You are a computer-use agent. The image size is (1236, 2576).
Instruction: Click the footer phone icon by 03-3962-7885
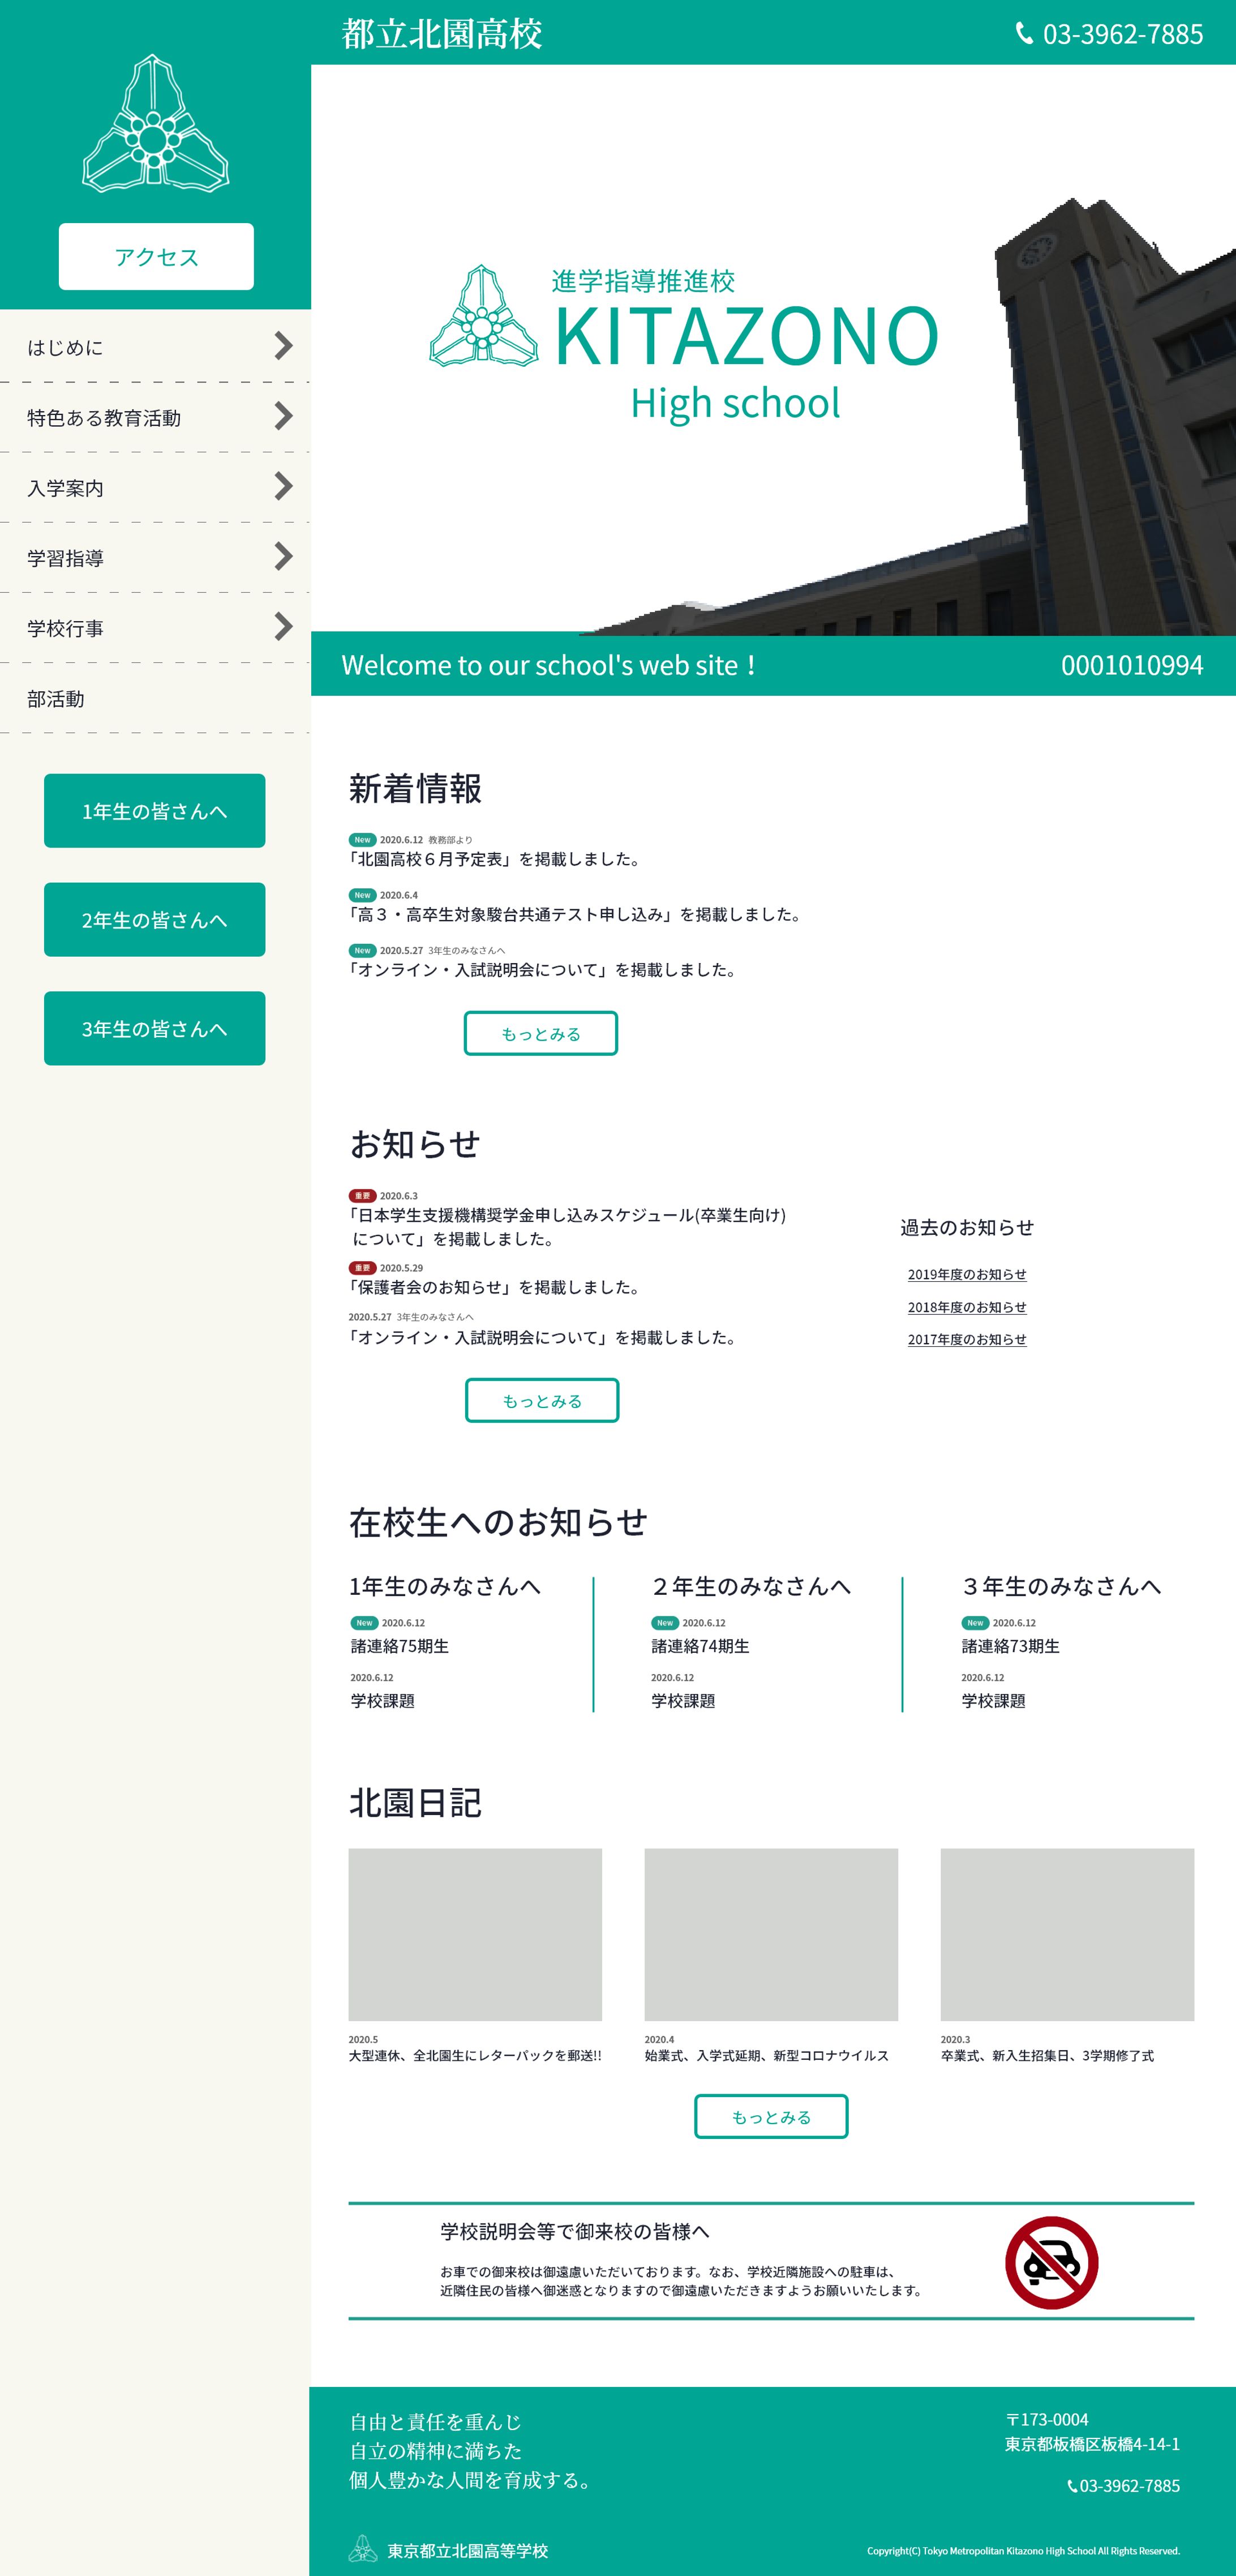pos(1072,2486)
